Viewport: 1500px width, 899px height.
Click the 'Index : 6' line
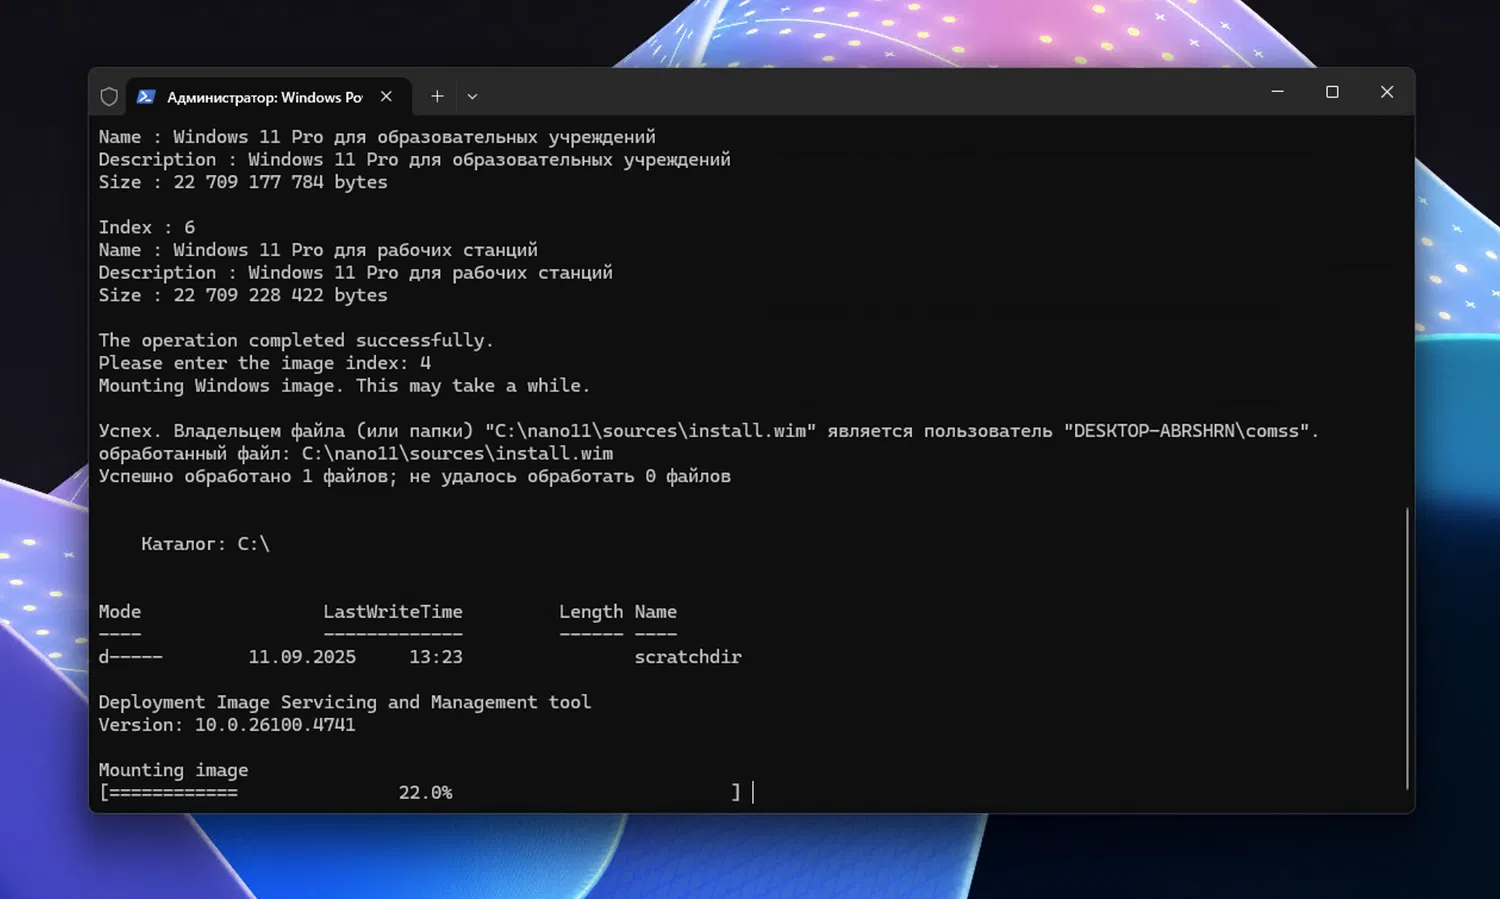147,228
